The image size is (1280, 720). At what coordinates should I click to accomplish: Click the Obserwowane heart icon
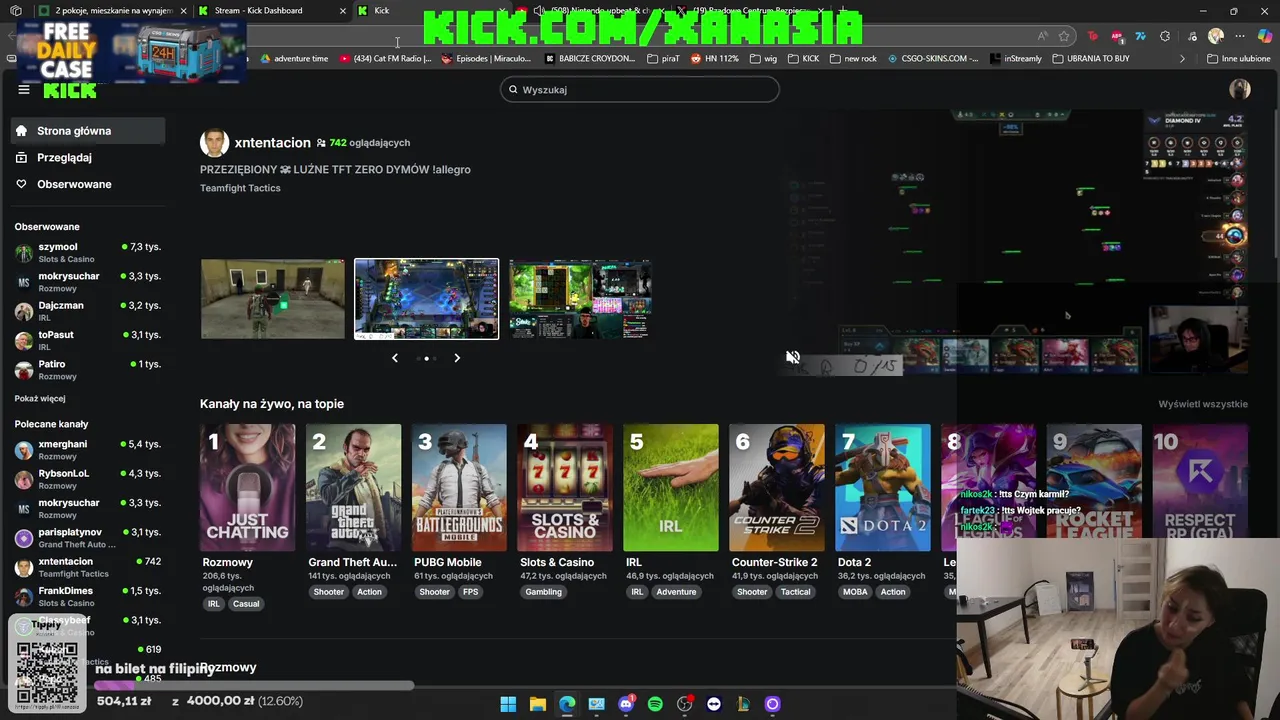[21, 184]
